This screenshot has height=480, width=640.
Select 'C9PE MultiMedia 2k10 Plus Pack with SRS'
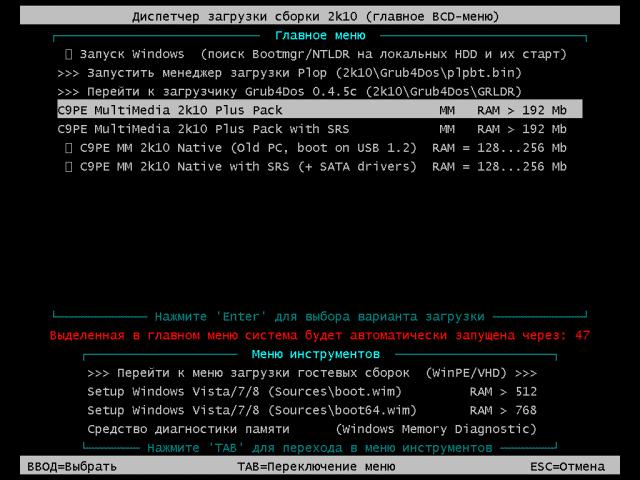320,129
